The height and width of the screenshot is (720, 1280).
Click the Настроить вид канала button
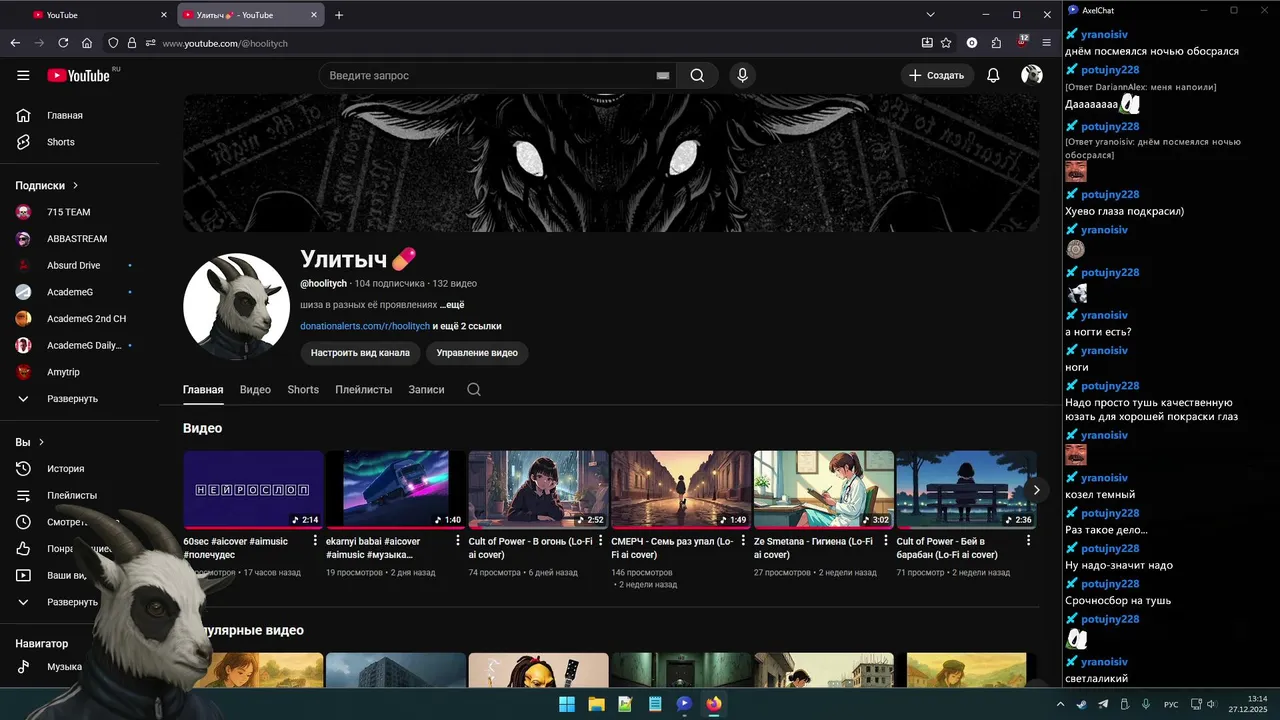click(x=360, y=353)
